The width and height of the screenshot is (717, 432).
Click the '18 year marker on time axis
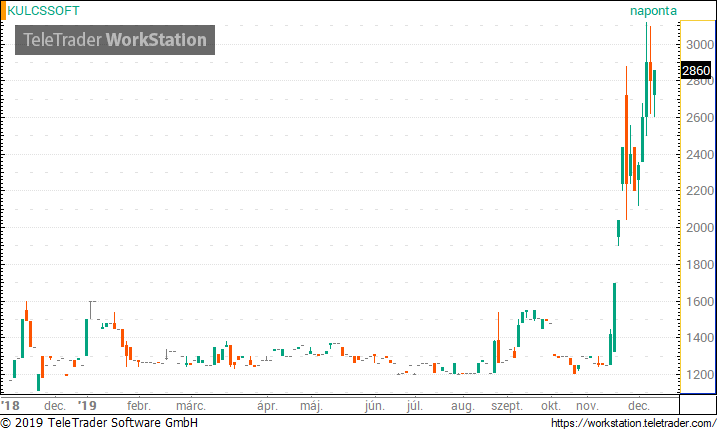(11, 405)
